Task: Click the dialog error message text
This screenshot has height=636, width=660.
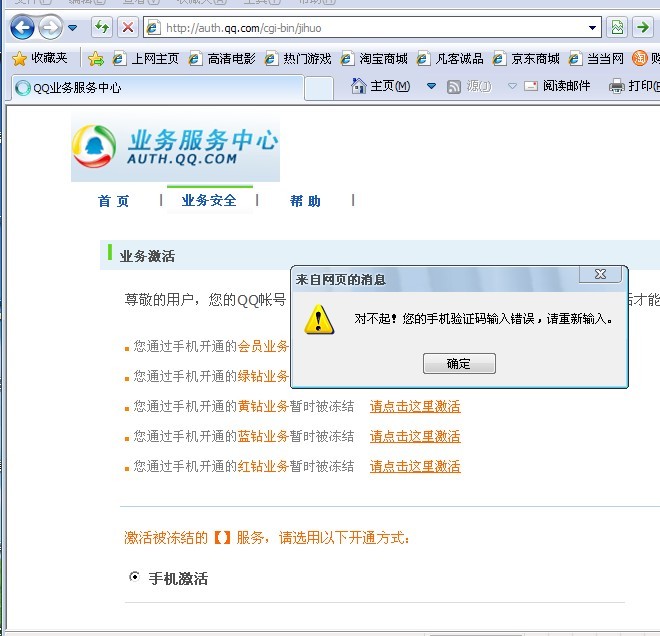Action: 484,319
